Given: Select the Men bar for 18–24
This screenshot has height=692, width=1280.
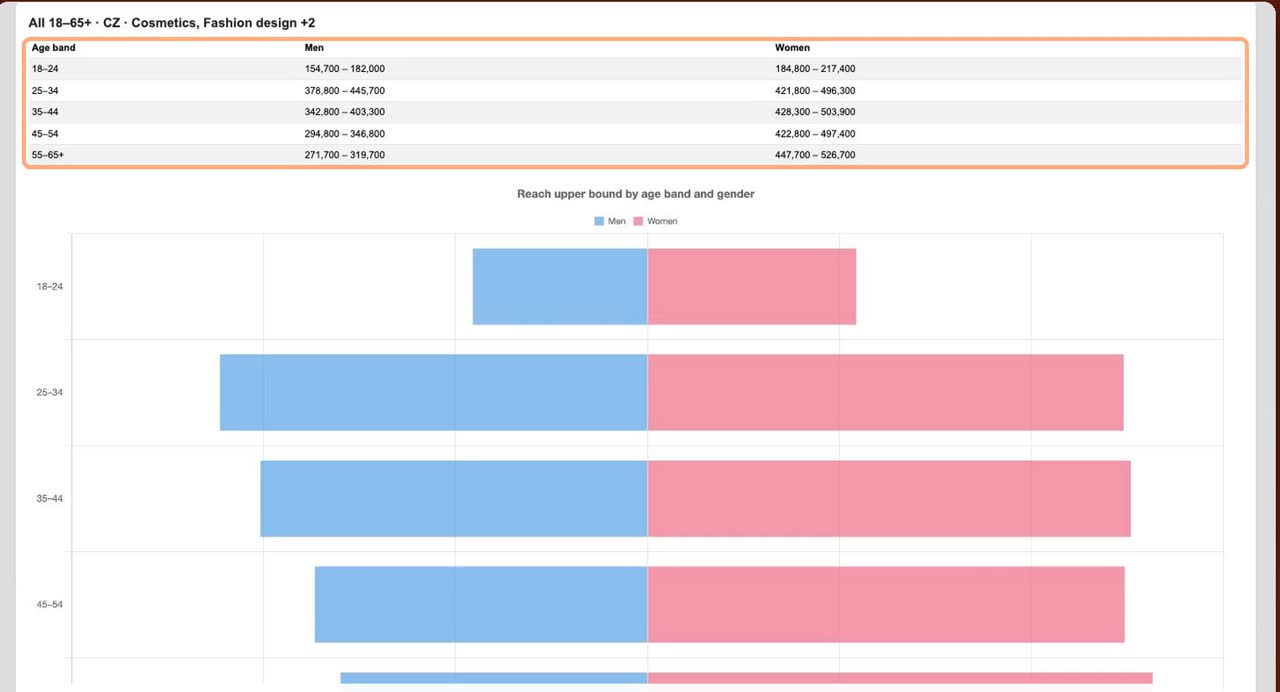Looking at the screenshot, I should (x=560, y=287).
